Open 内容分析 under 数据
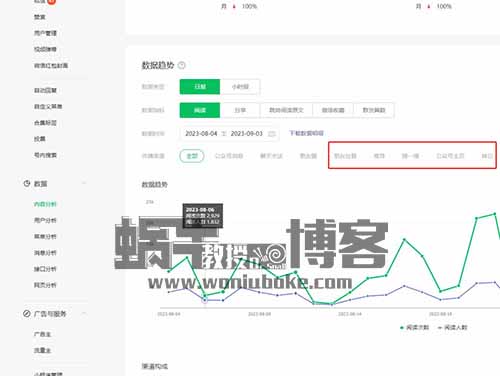Screen dimensions: 500x376 click(45, 204)
